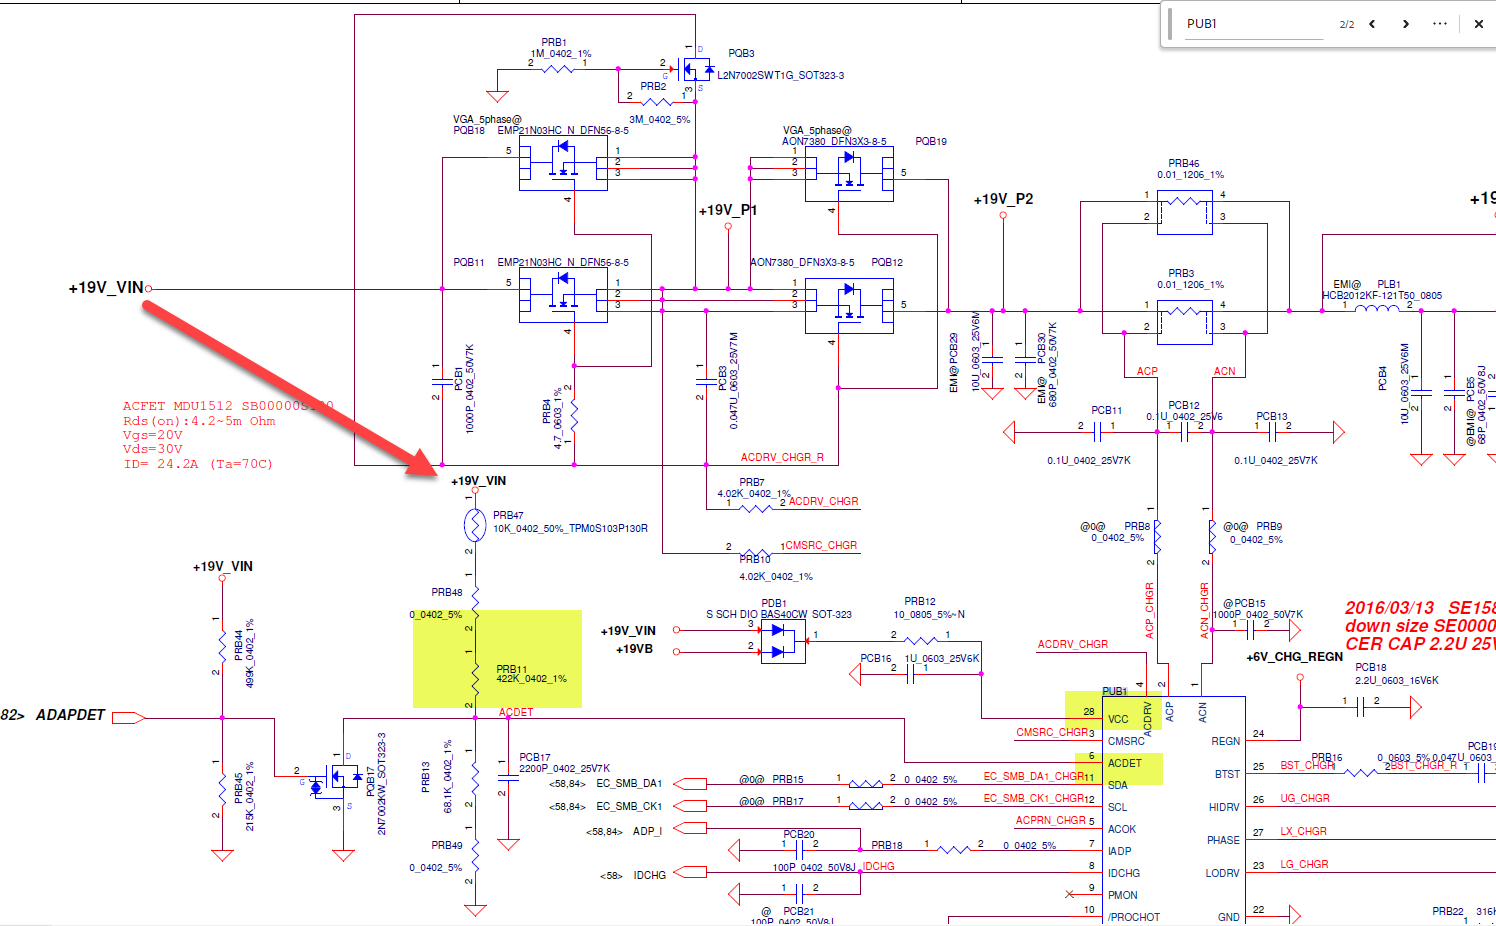Image resolution: width=1496 pixels, height=926 pixels.
Task: Close the find bar
Action: click(x=1478, y=24)
